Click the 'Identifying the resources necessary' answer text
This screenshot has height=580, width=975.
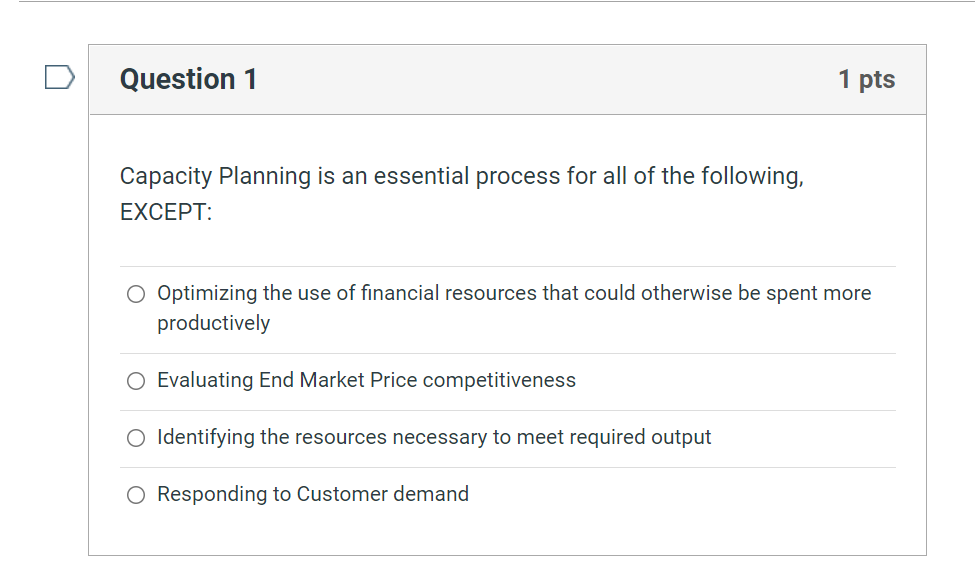click(434, 437)
